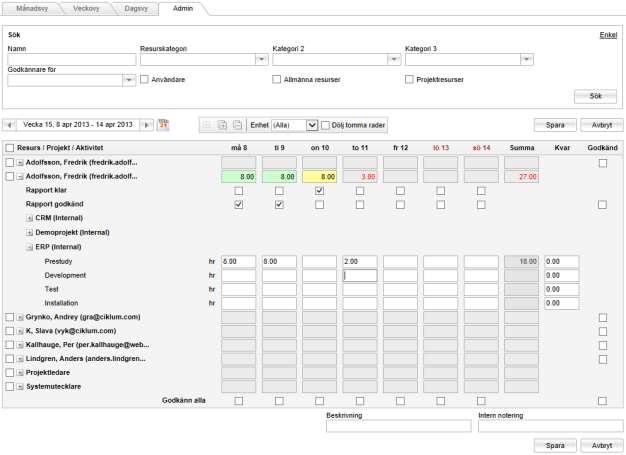Check the Användare checkbox
This screenshot has height=455, width=626.
point(144,79)
